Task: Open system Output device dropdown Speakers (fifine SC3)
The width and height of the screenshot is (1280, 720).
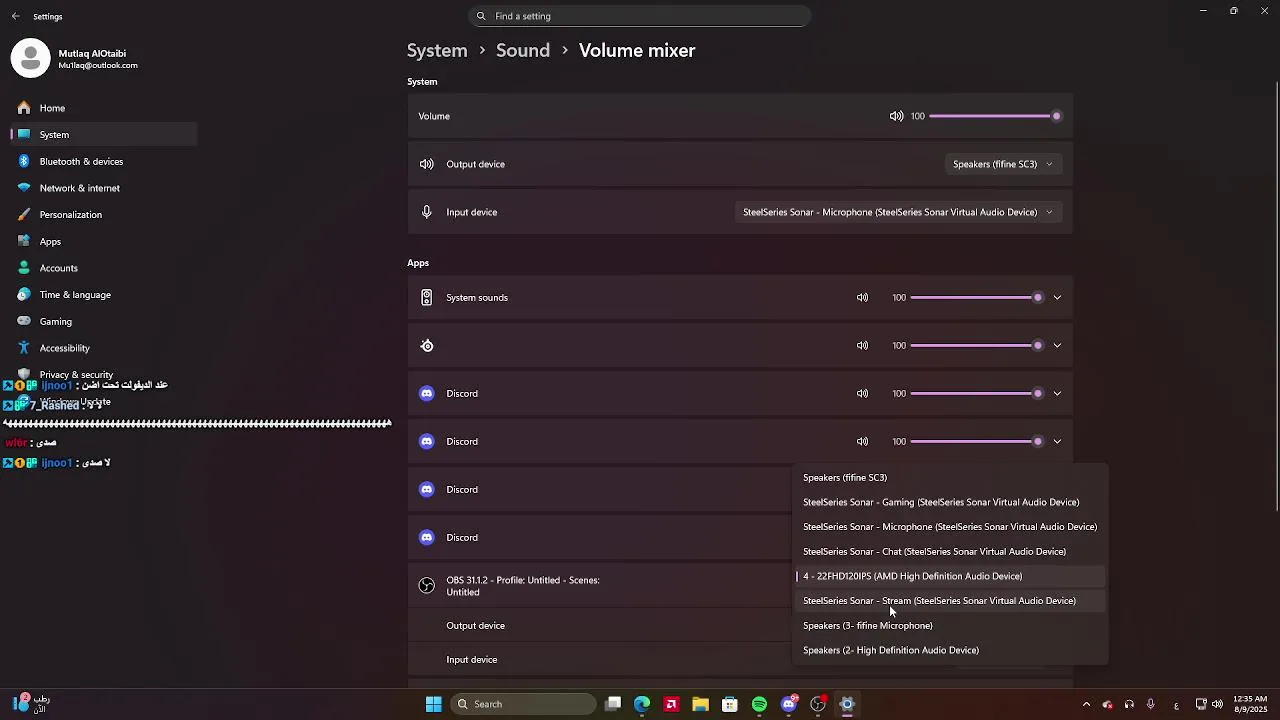Action: 1003,164
